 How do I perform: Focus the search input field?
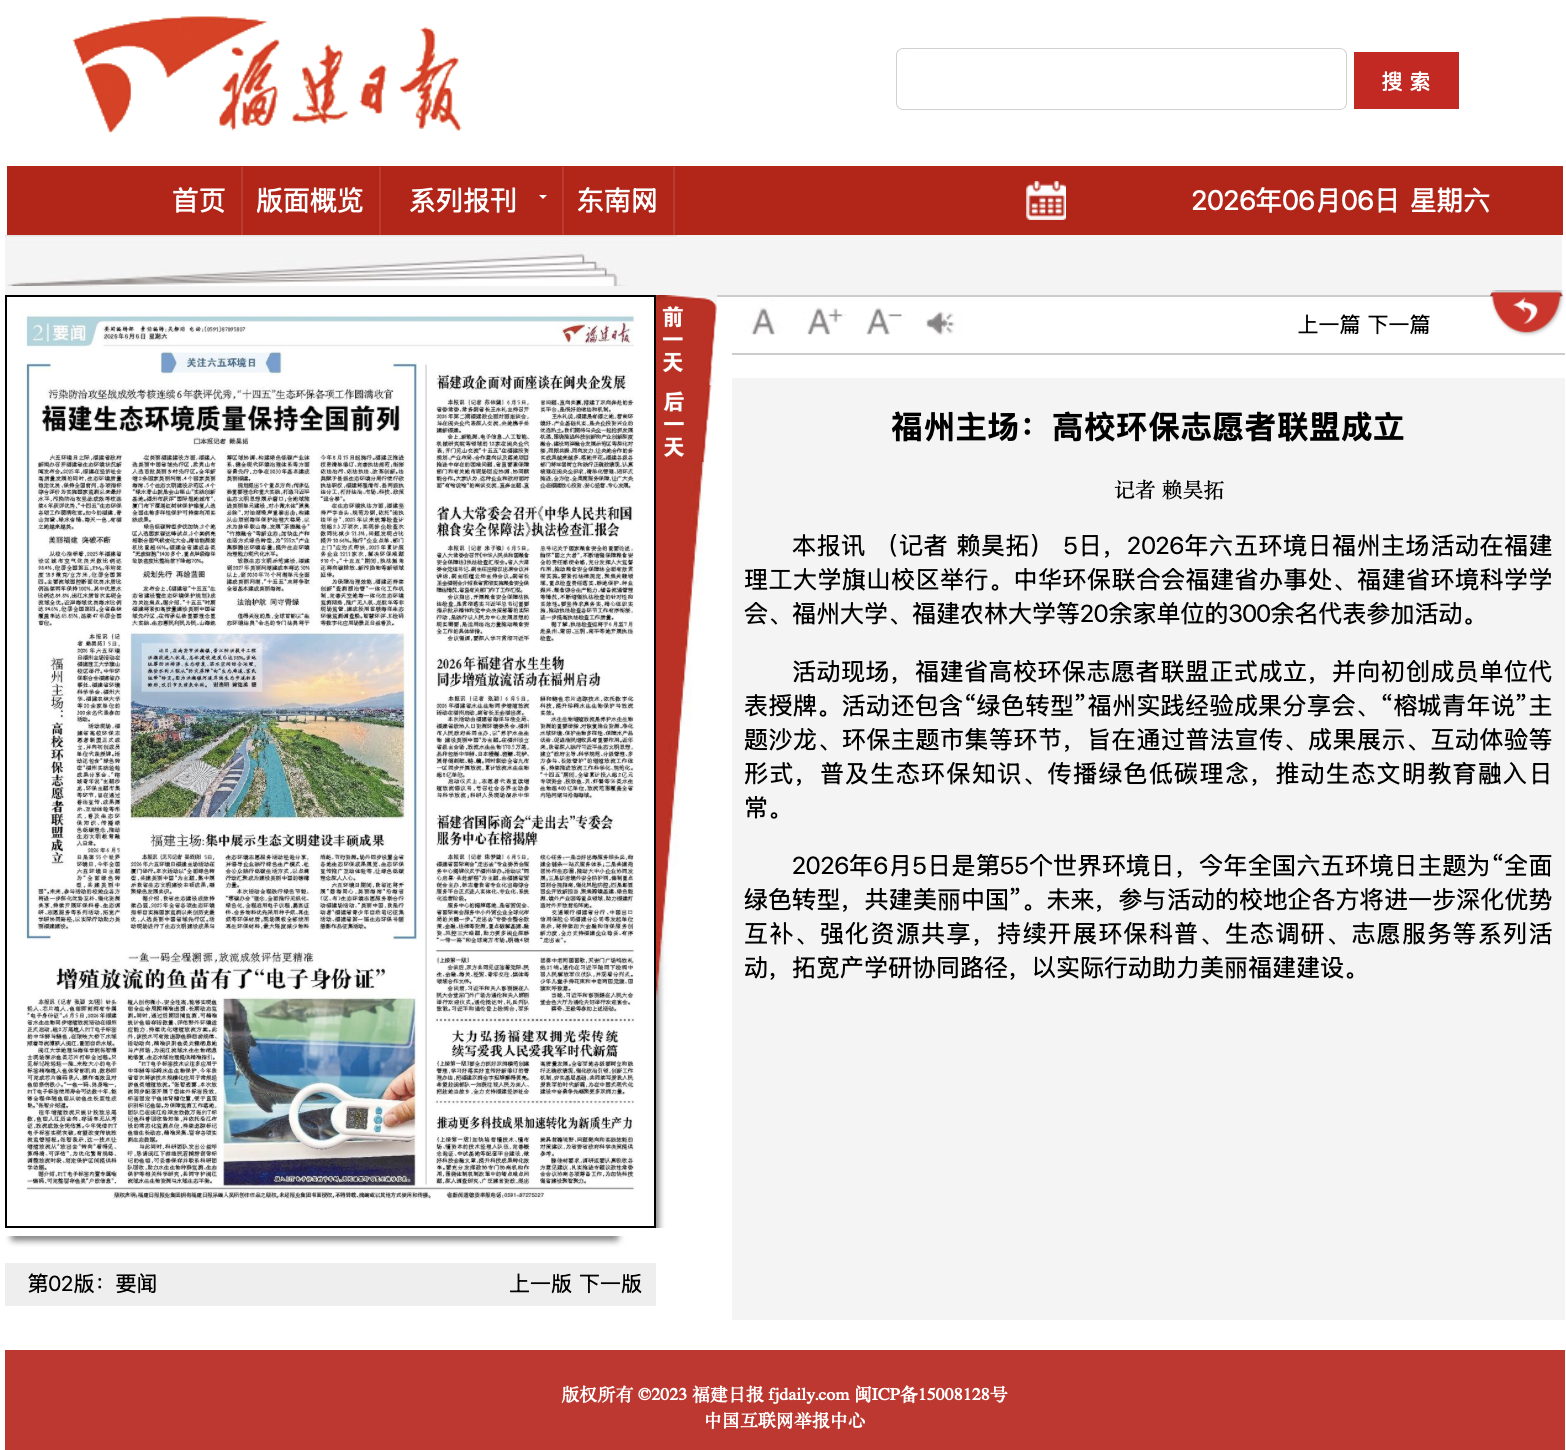tap(1121, 79)
